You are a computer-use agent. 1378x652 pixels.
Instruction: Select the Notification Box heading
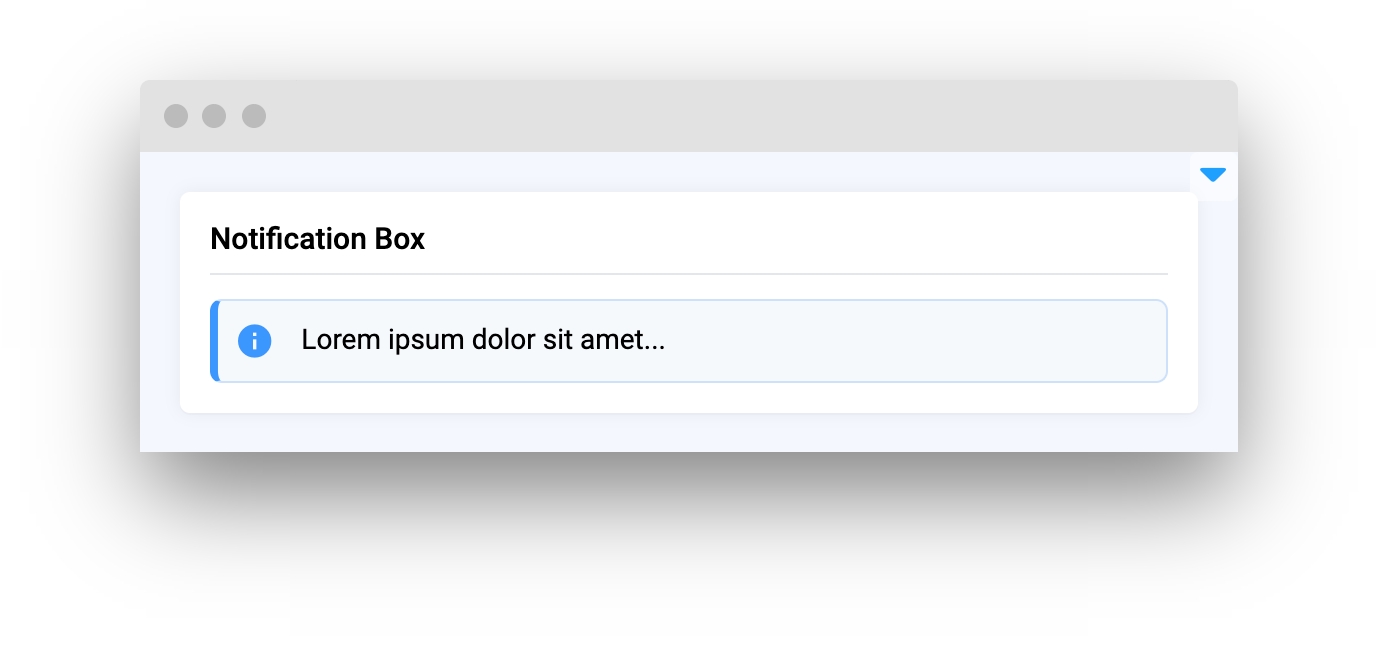click(318, 239)
